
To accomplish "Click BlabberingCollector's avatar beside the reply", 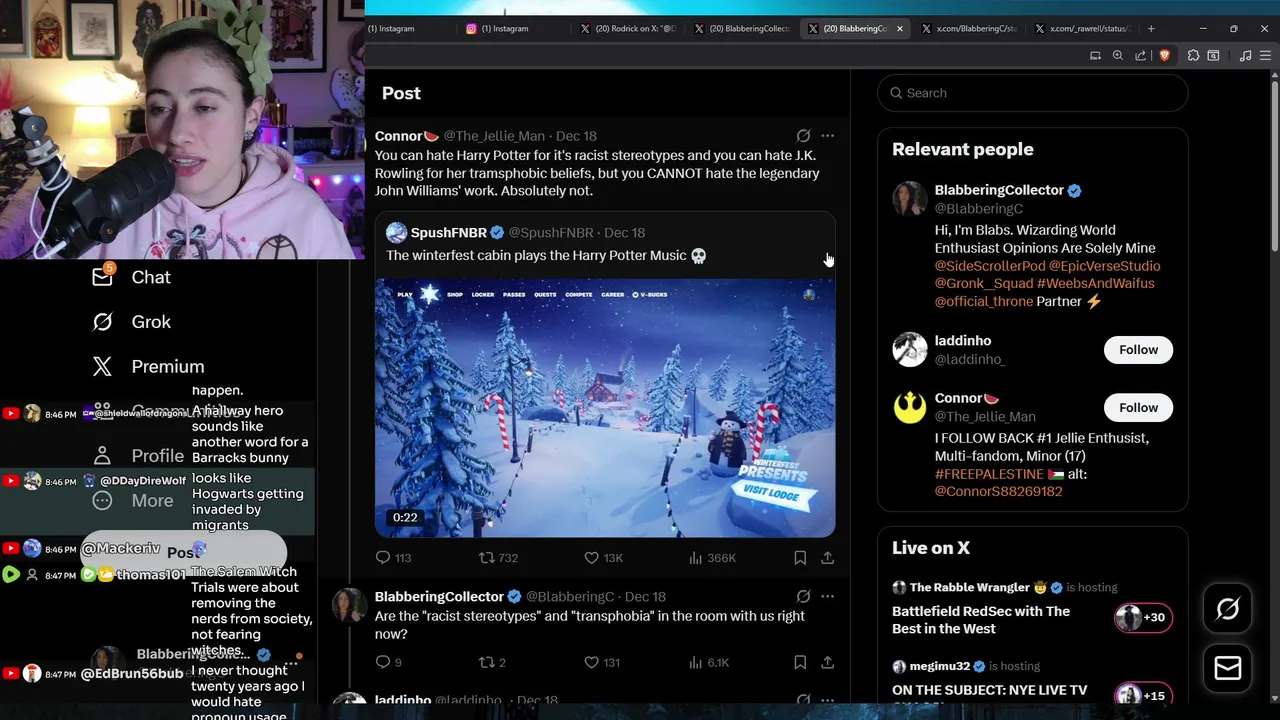I will [349, 606].
